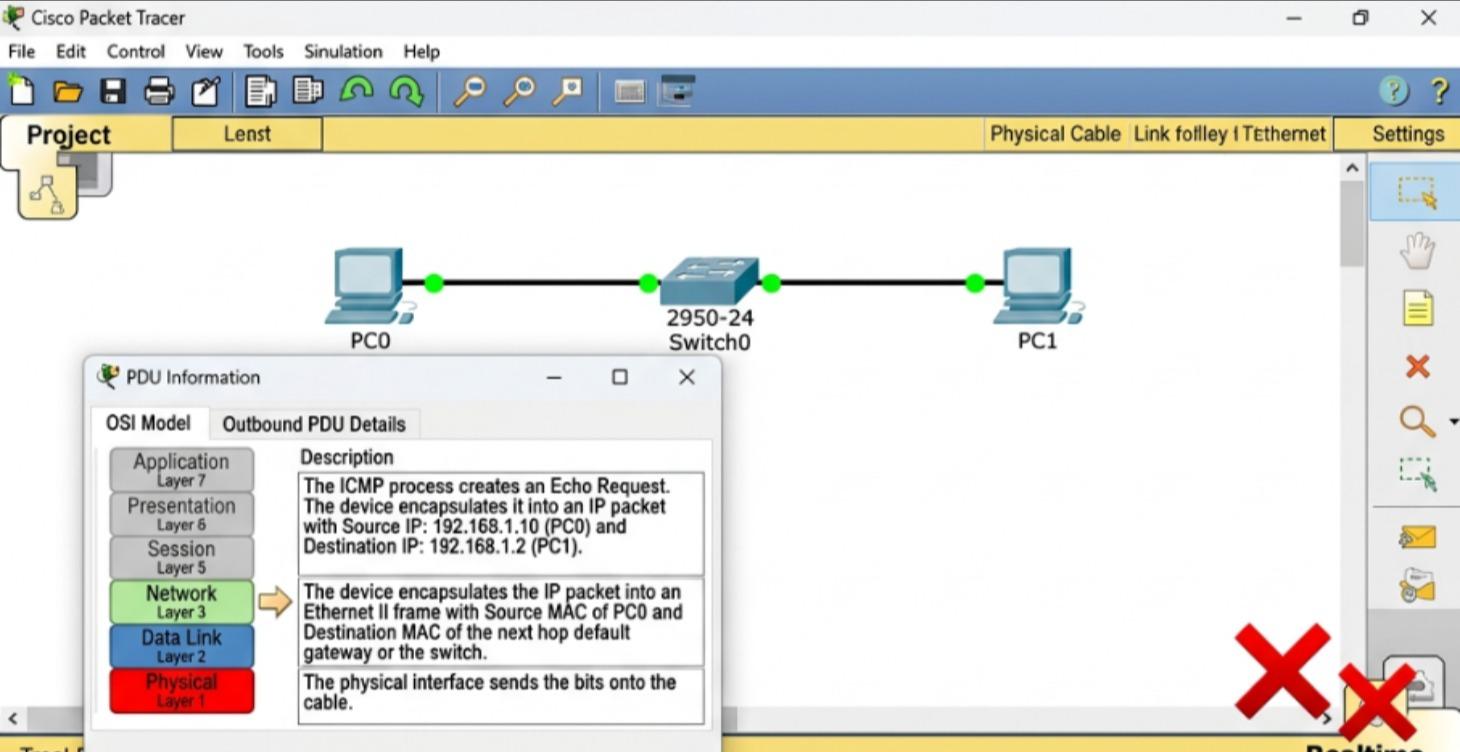Open the Sinulation menu
1460x752 pixels.
click(343, 52)
